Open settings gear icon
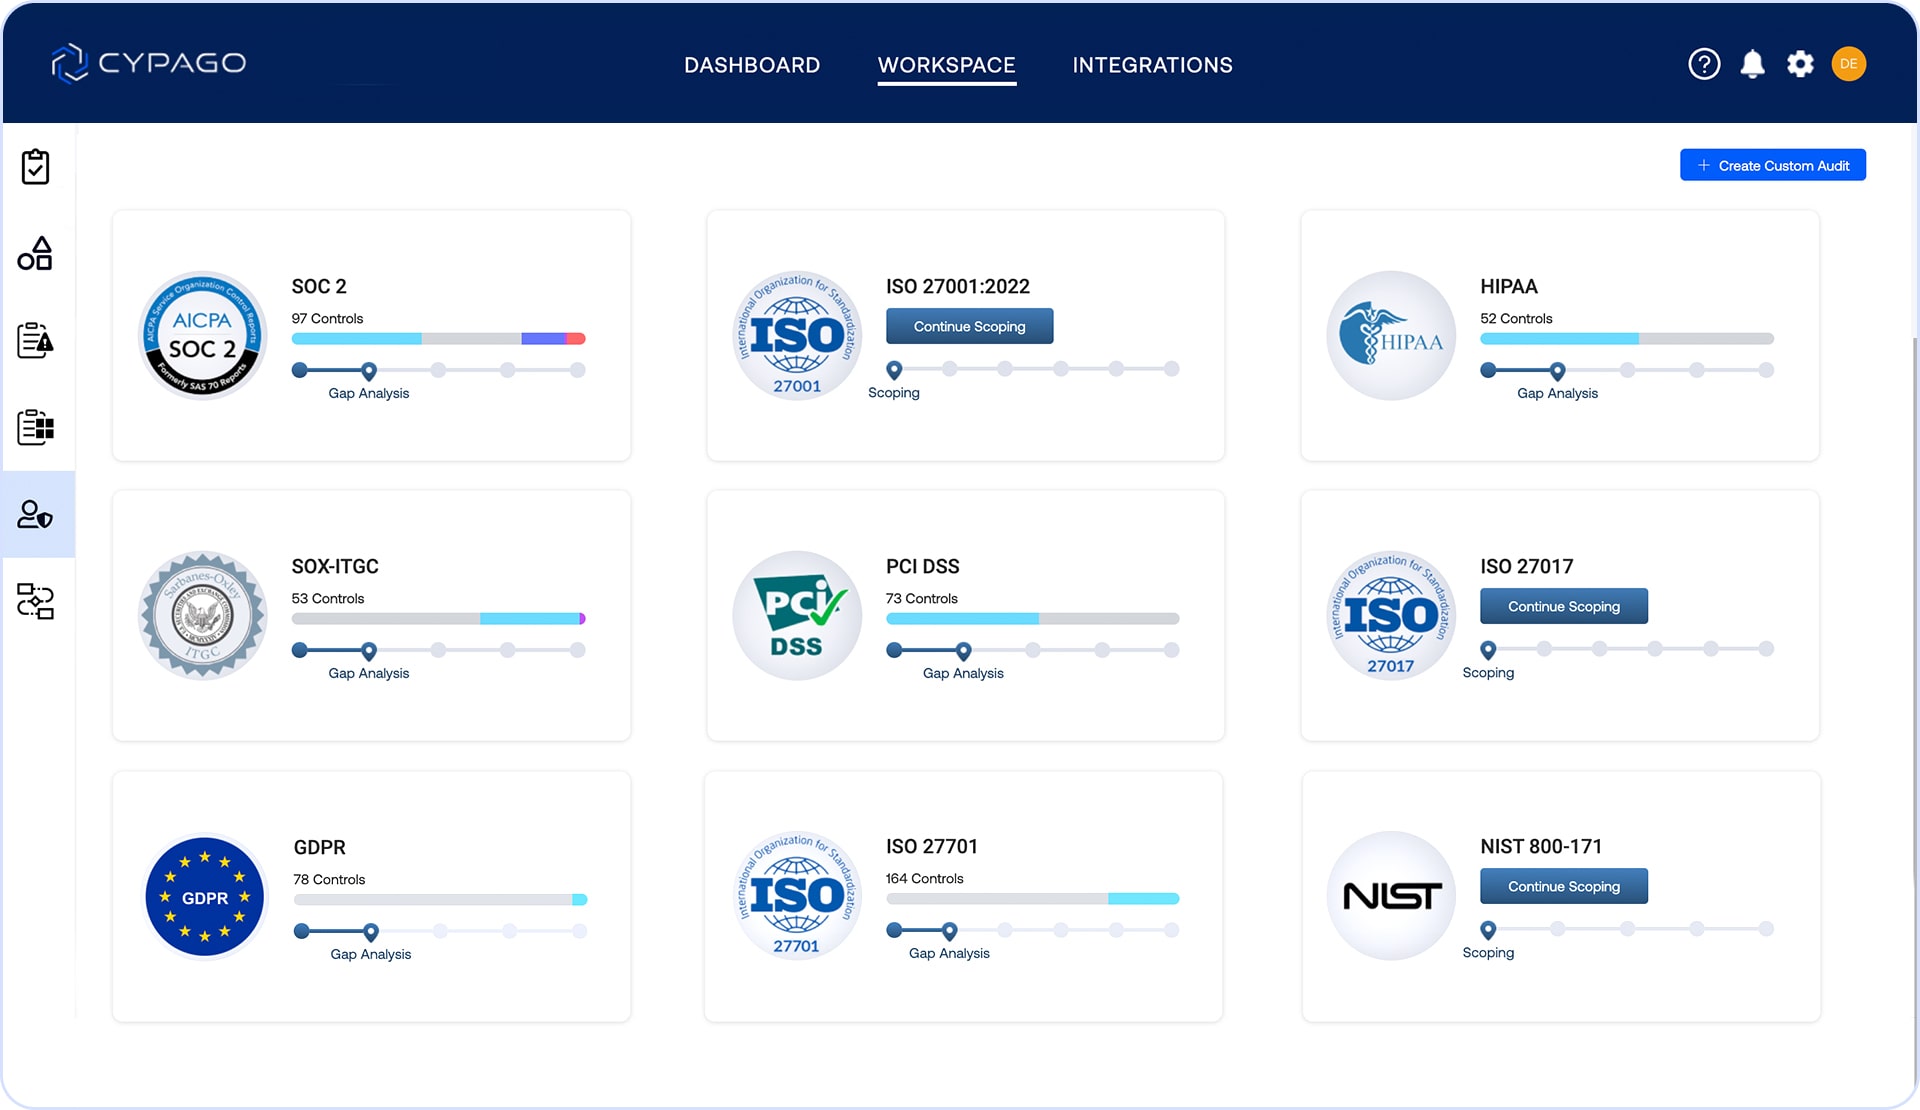Screen dimensions: 1920x1110 (1800, 64)
